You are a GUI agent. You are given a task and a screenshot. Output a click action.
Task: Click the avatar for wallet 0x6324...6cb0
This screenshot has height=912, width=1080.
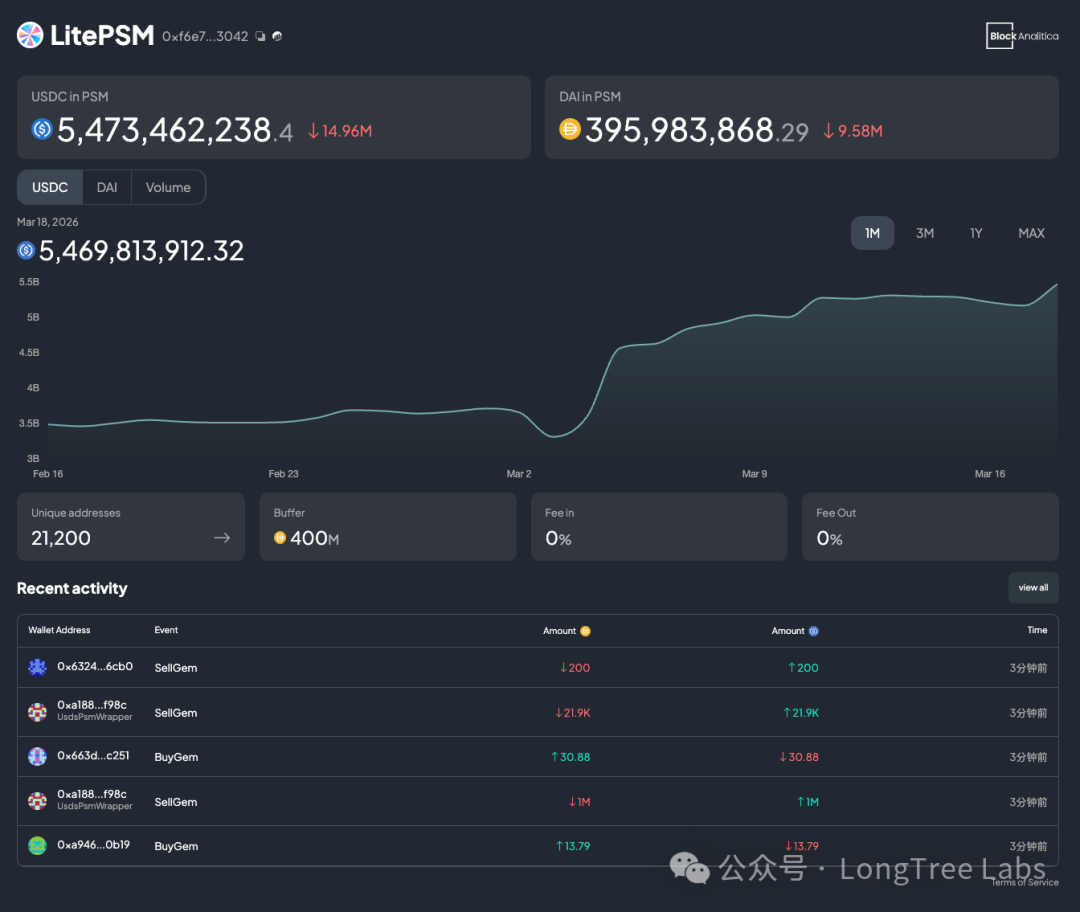coord(37,667)
